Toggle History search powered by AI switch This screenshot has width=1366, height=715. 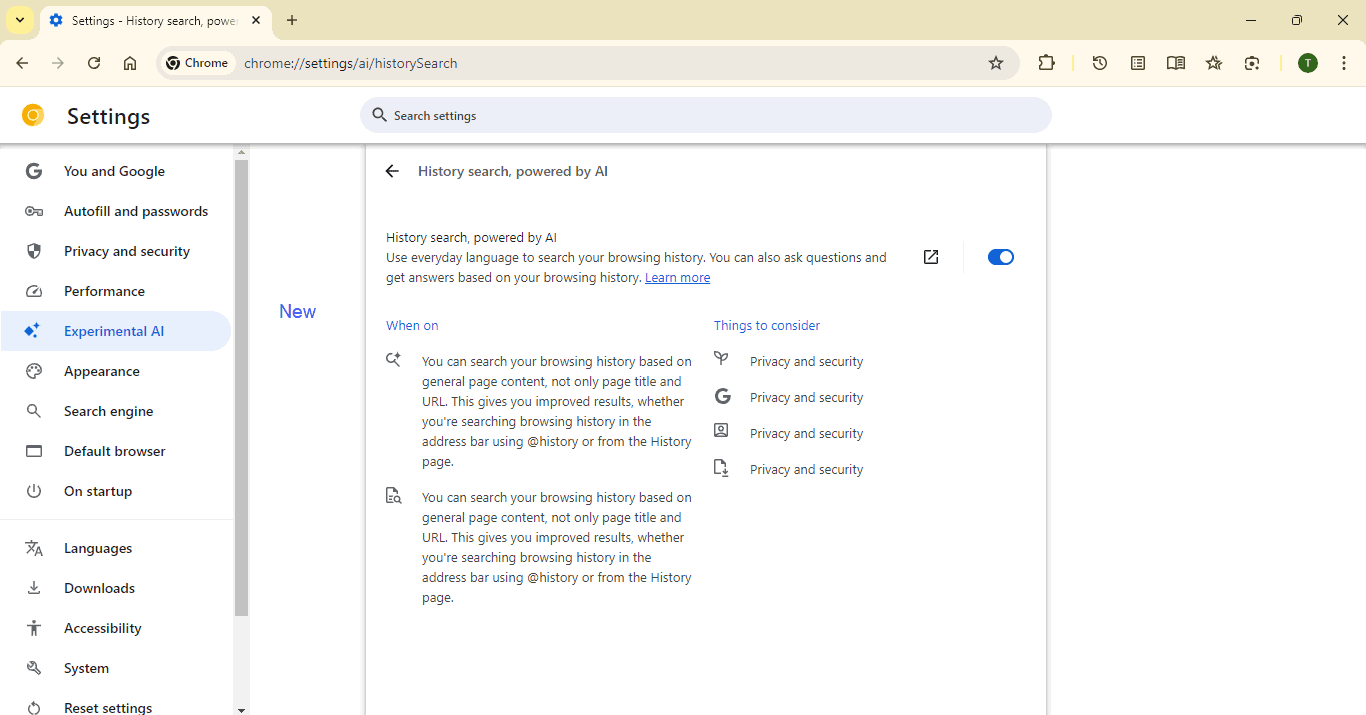(1001, 257)
